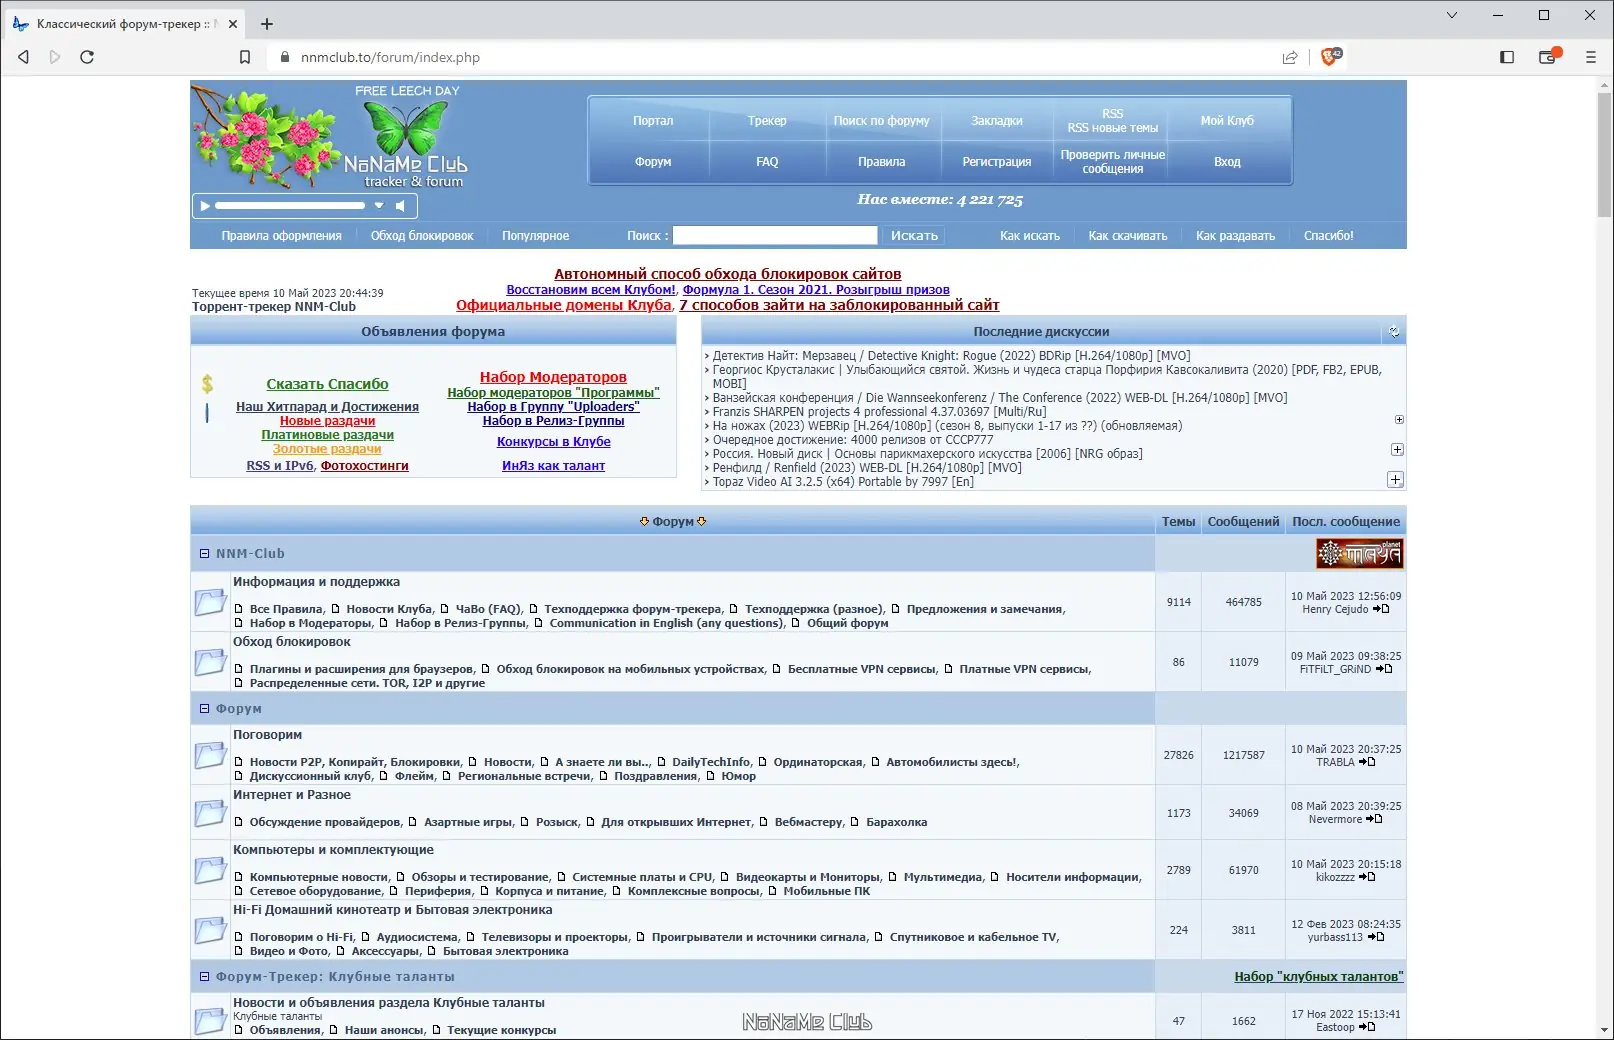This screenshot has height=1040, width=1614.
Task: Click the forum folder icon beside Поговорим
Action: pos(210,755)
